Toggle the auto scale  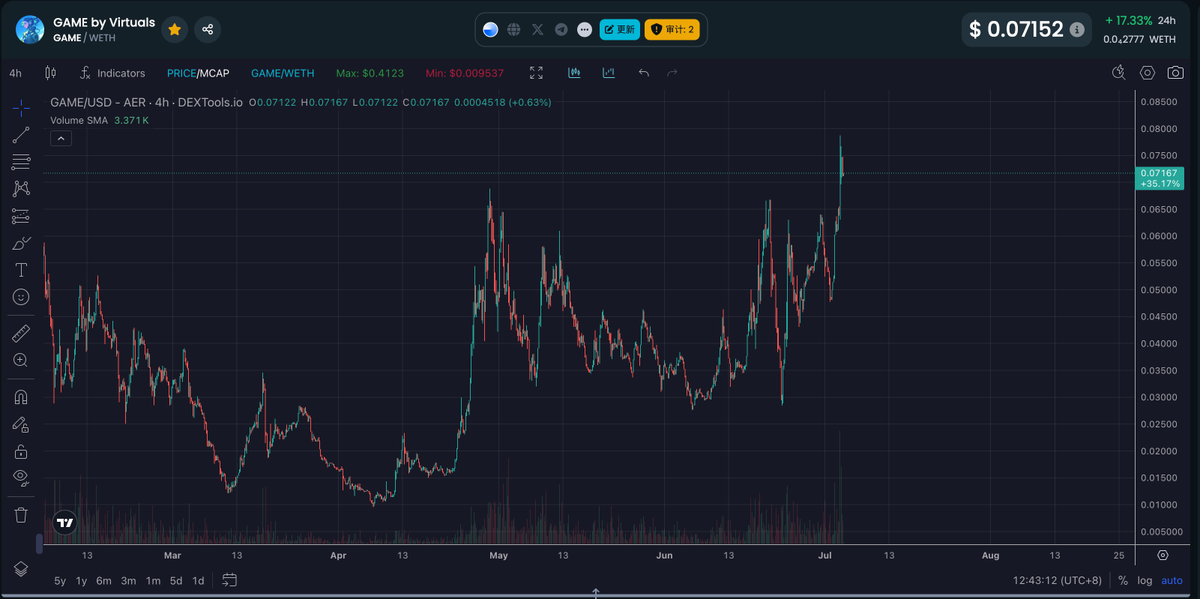click(x=1172, y=580)
